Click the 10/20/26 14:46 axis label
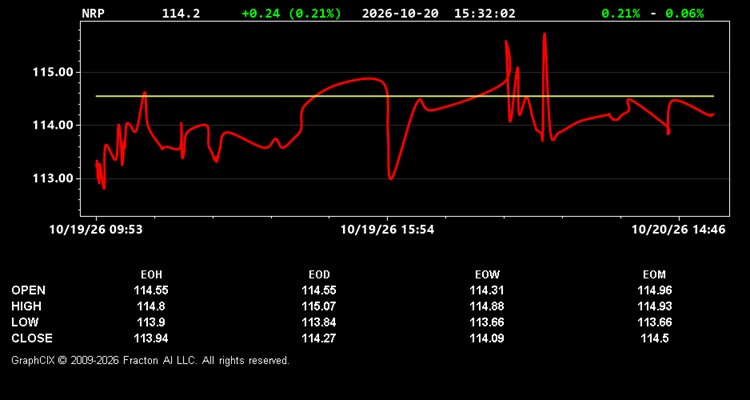The height and width of the screenshot is (400, 750). coord(678,230)
